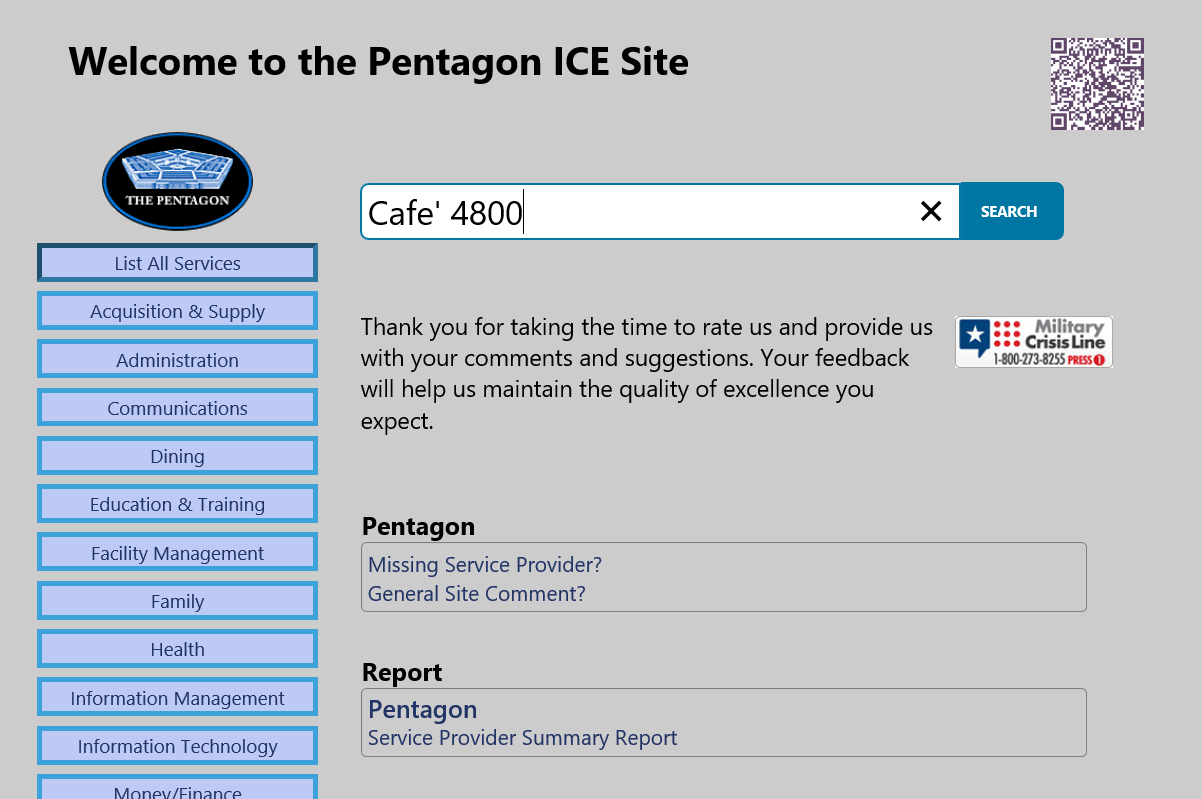
Task: Open the Service Provider Summary Report
Action: (522, 738)
